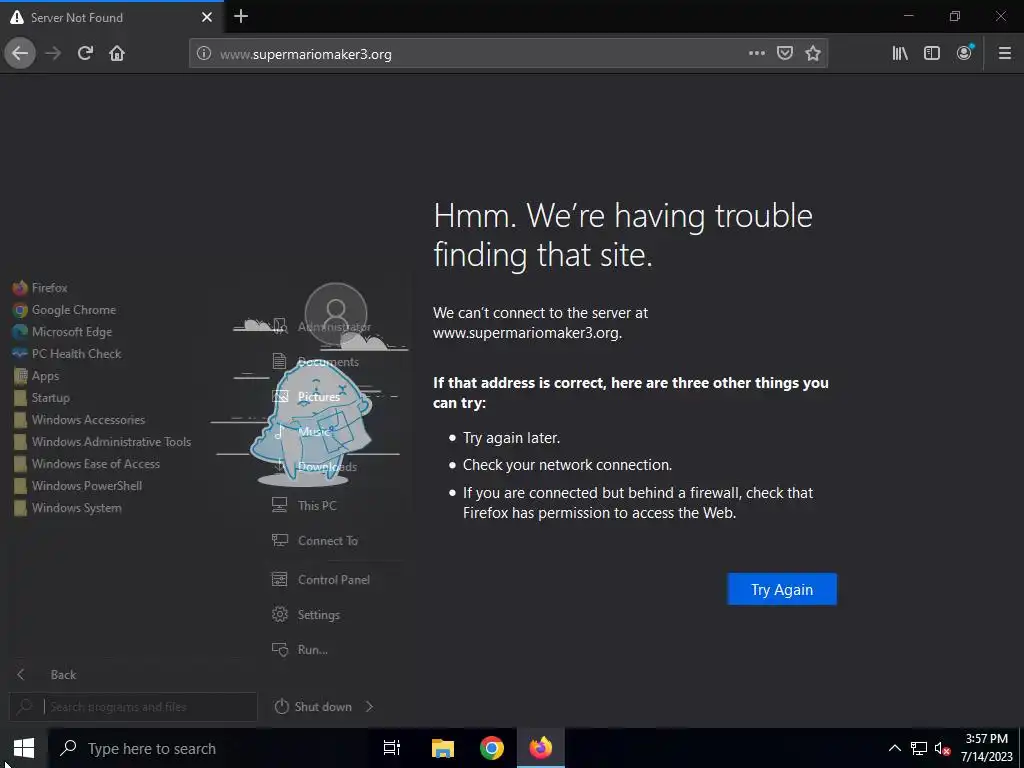
Task: Show site information for this address
Action: click(x=204, y=54)
